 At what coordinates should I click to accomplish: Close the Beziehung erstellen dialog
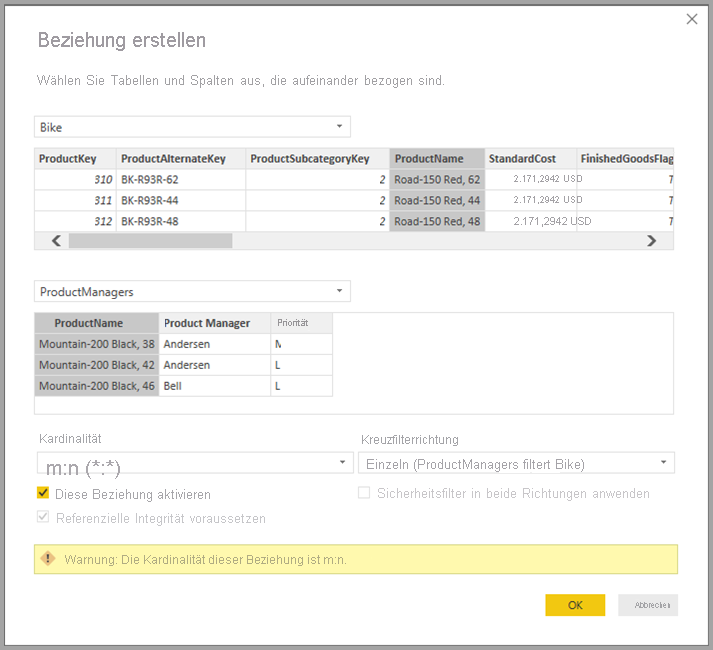(x=692, y=19)
